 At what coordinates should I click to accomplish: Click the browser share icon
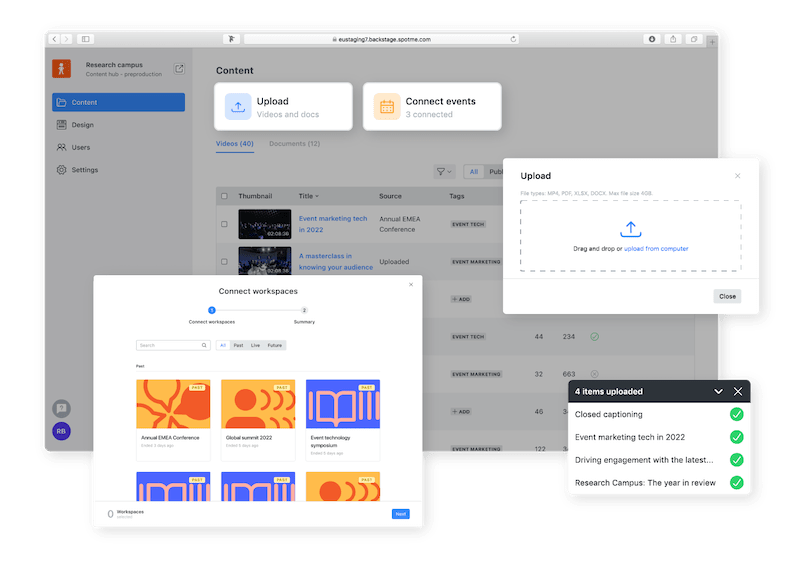tap(673, 39)
